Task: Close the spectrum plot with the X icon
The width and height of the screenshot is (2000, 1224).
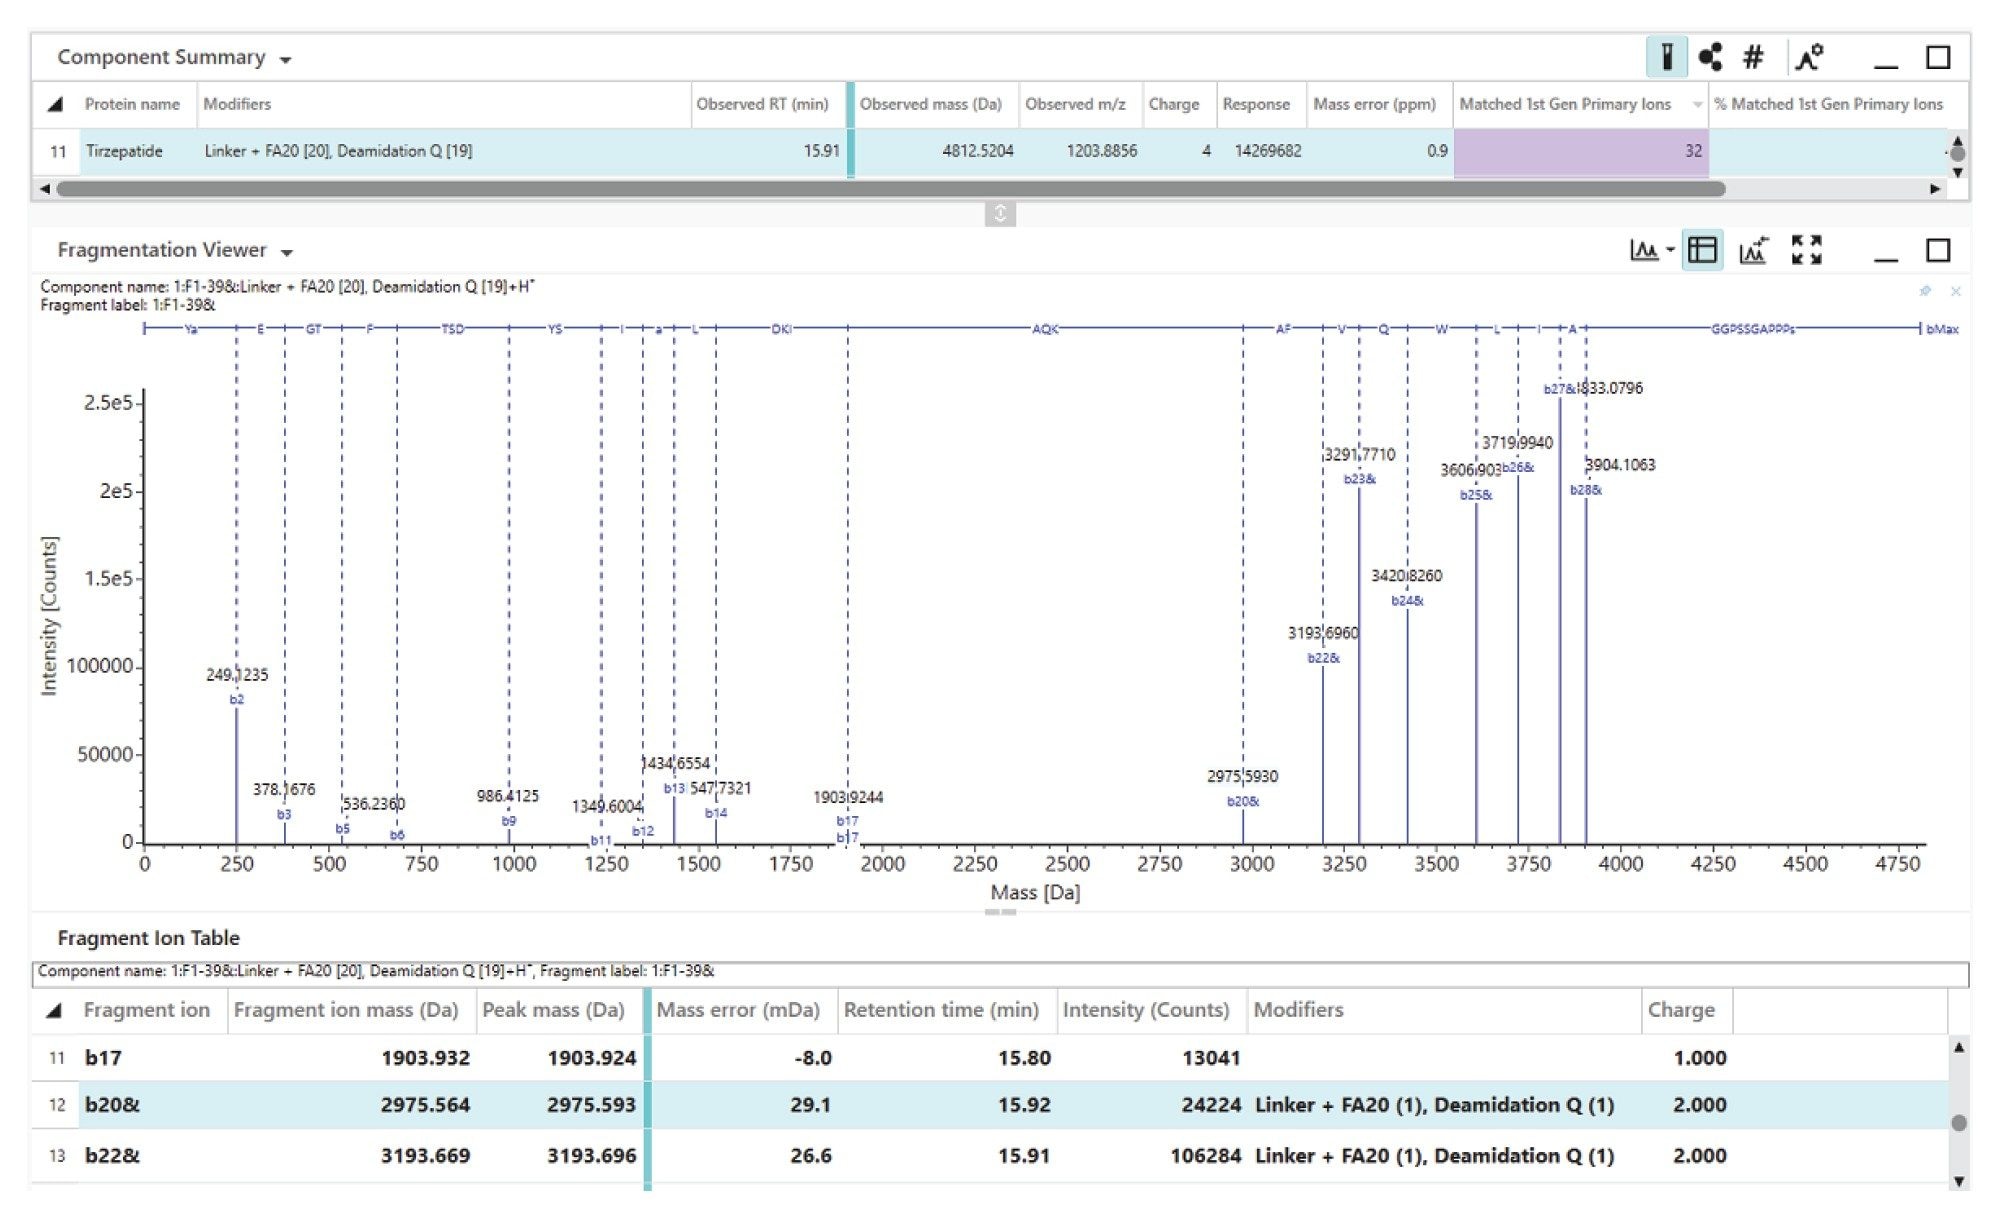Action: pyautogui.click(x=1956, y=291)
